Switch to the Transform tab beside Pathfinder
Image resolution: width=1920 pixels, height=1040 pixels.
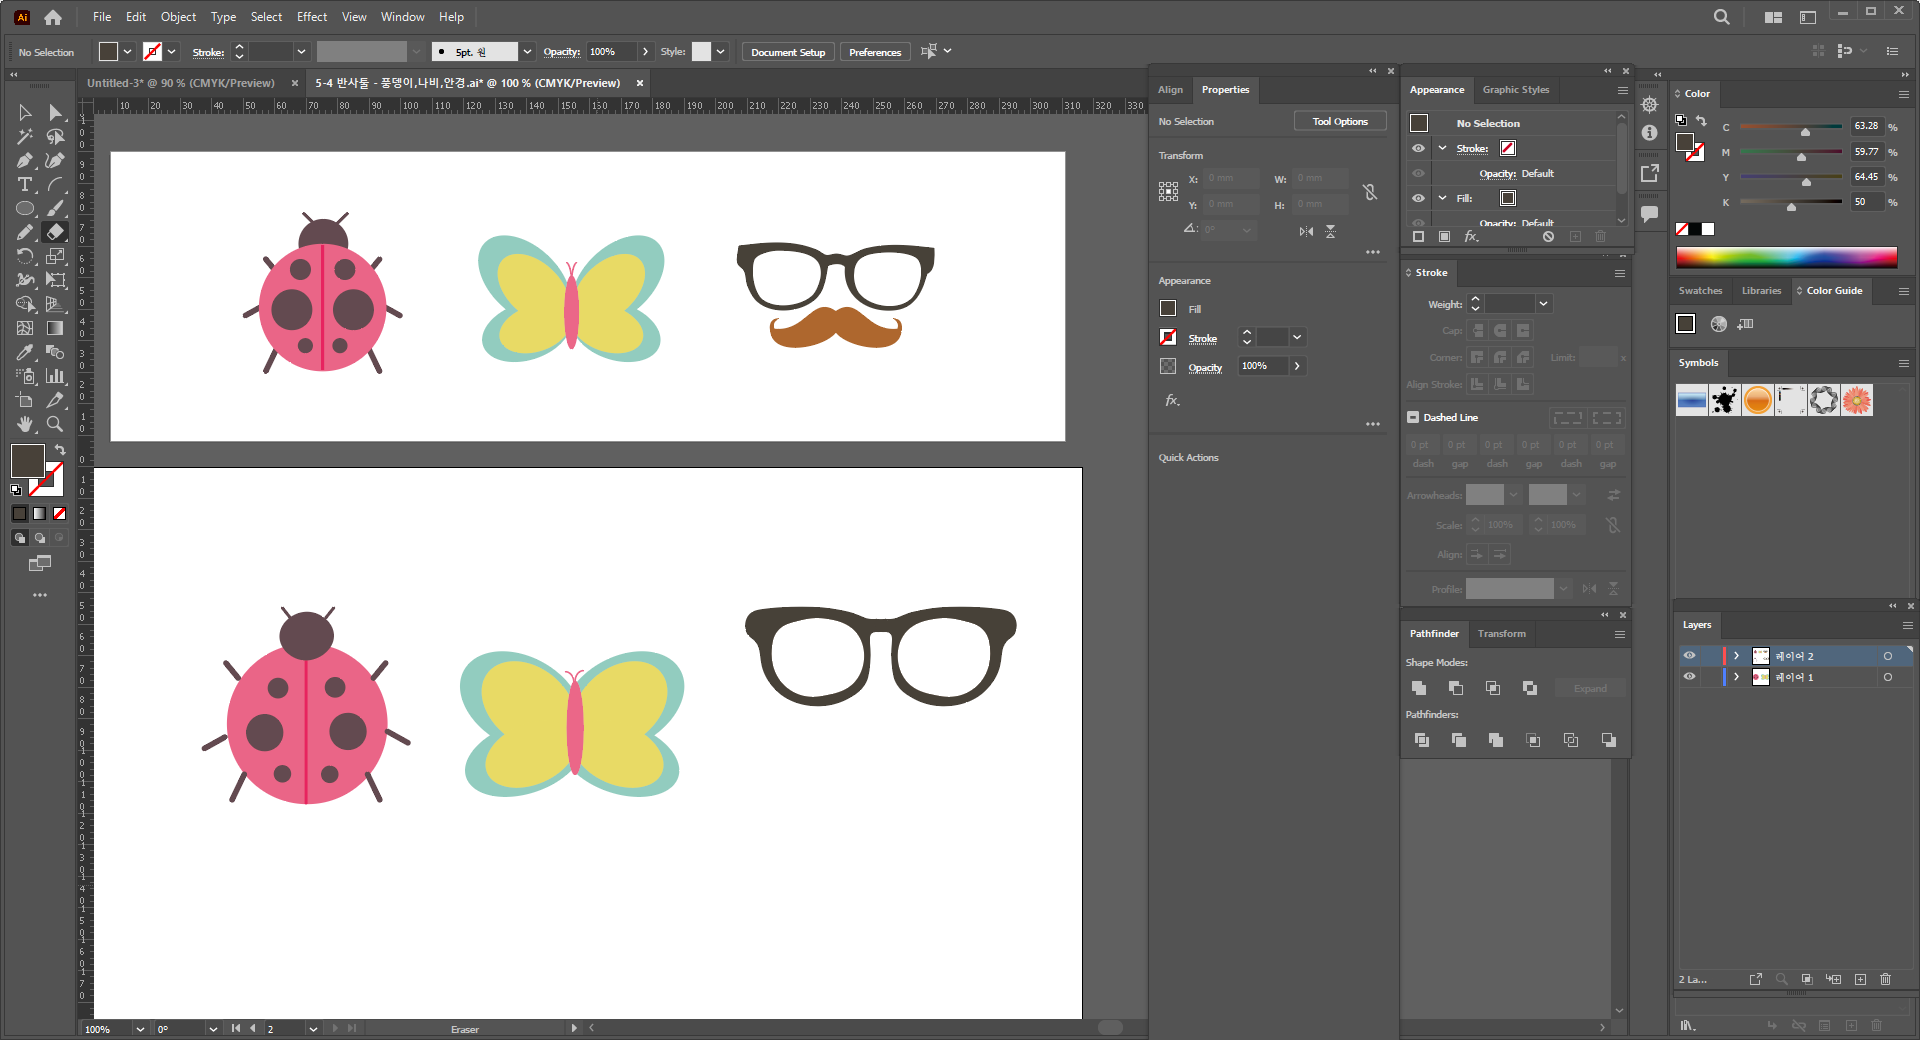coord(1502,634)
